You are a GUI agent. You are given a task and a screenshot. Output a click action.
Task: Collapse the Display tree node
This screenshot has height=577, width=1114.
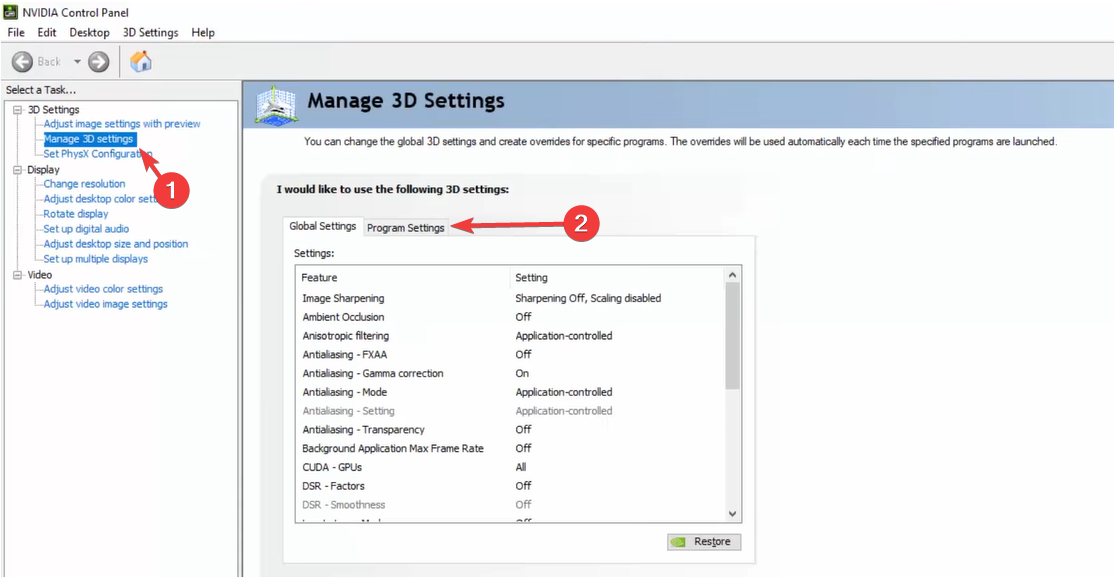[18, 170]
